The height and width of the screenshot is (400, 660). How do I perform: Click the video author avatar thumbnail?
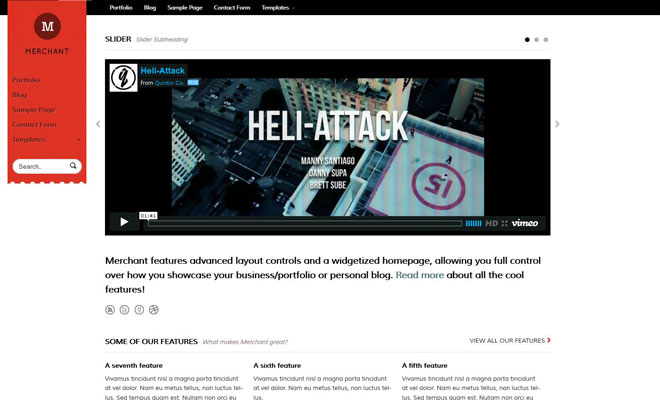(x=123, y=78)
